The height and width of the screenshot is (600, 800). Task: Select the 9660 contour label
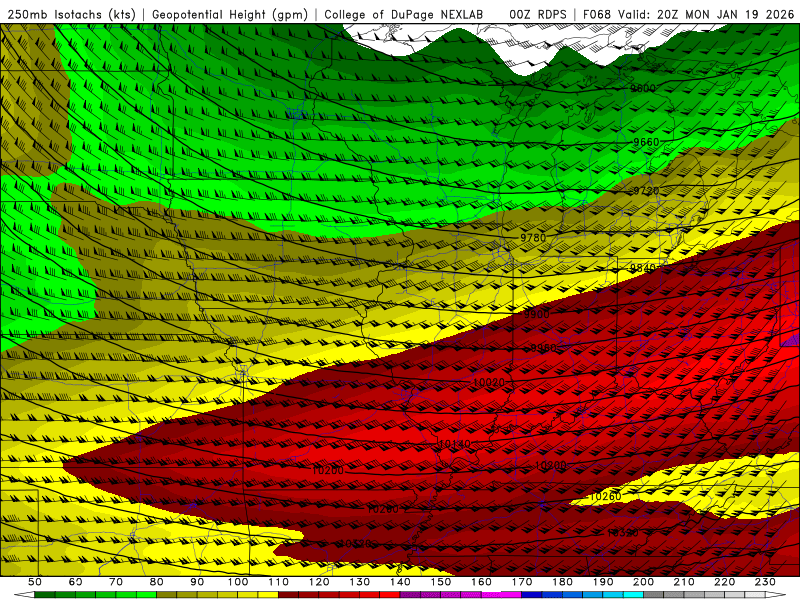[646, 142]
